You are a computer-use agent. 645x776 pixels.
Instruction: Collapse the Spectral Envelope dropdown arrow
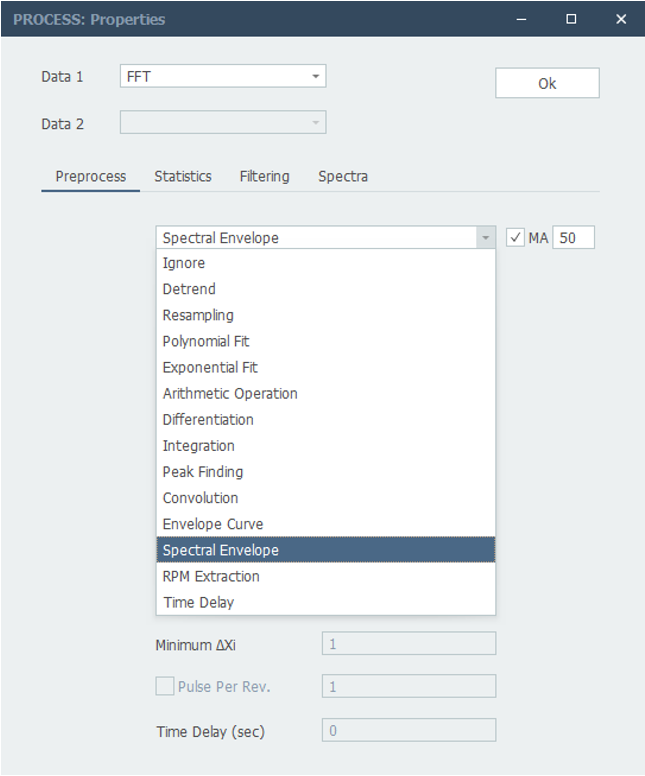tap(486, 238)
